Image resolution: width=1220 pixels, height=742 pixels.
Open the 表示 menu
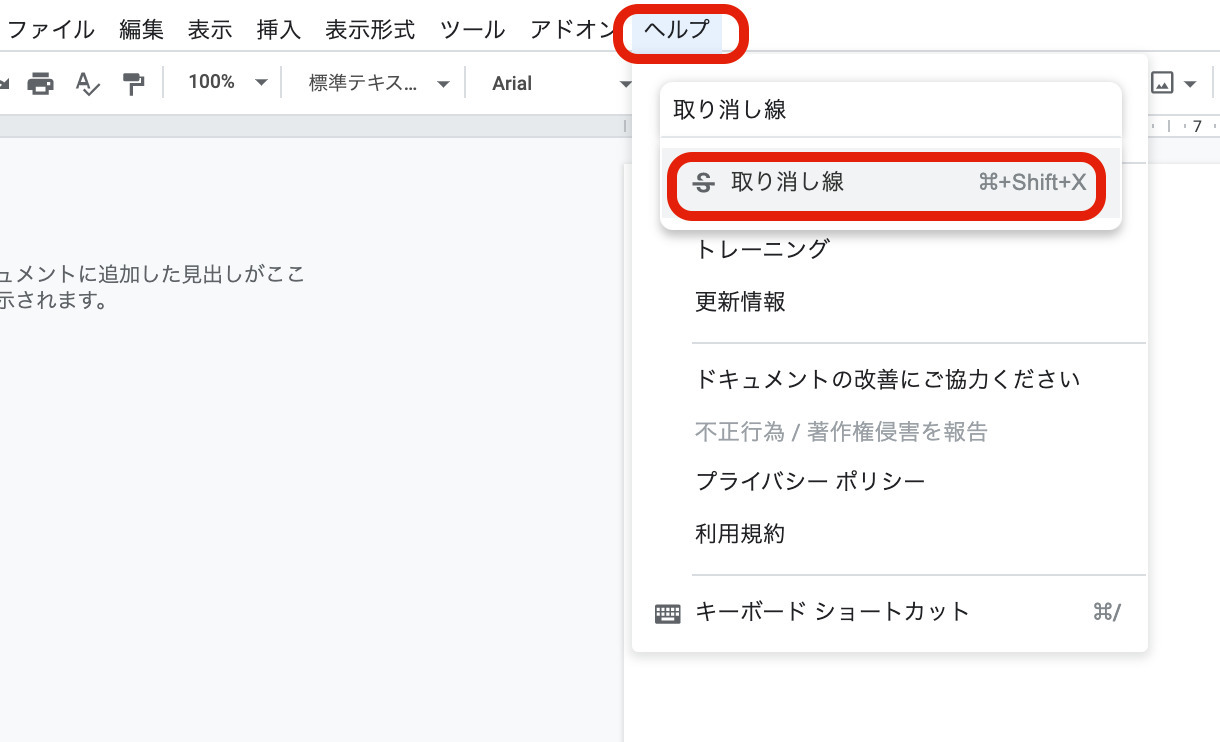pos(210,30)
